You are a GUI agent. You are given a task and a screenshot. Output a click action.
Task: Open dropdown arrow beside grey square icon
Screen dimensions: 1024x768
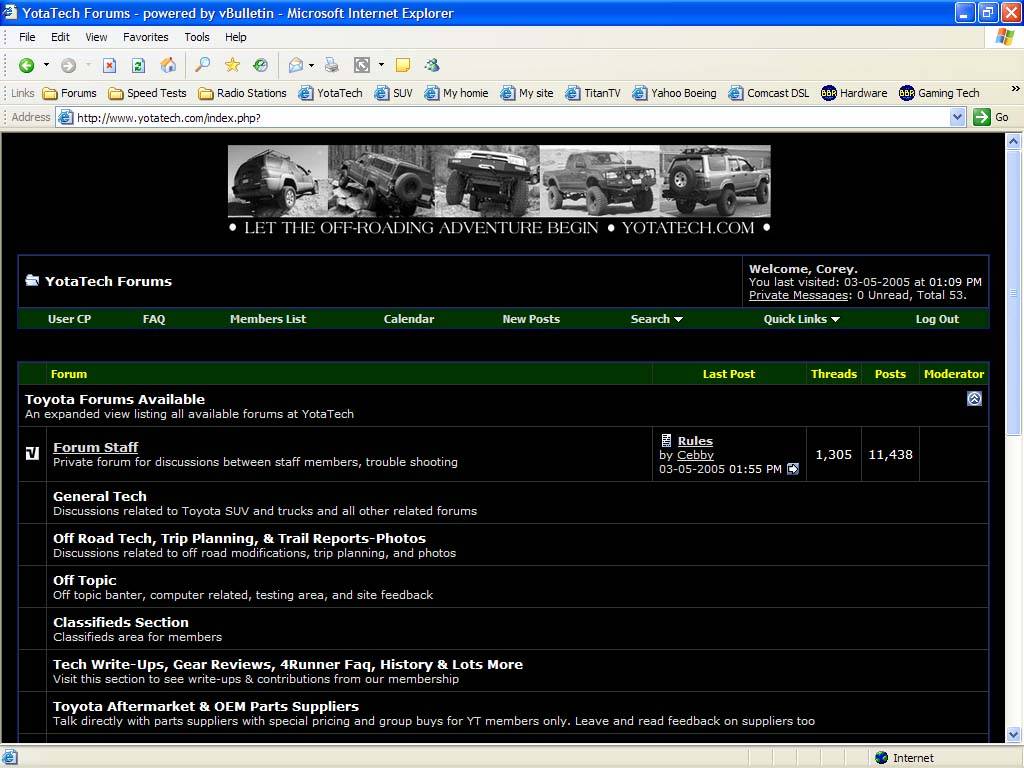(x=381, y=65)
